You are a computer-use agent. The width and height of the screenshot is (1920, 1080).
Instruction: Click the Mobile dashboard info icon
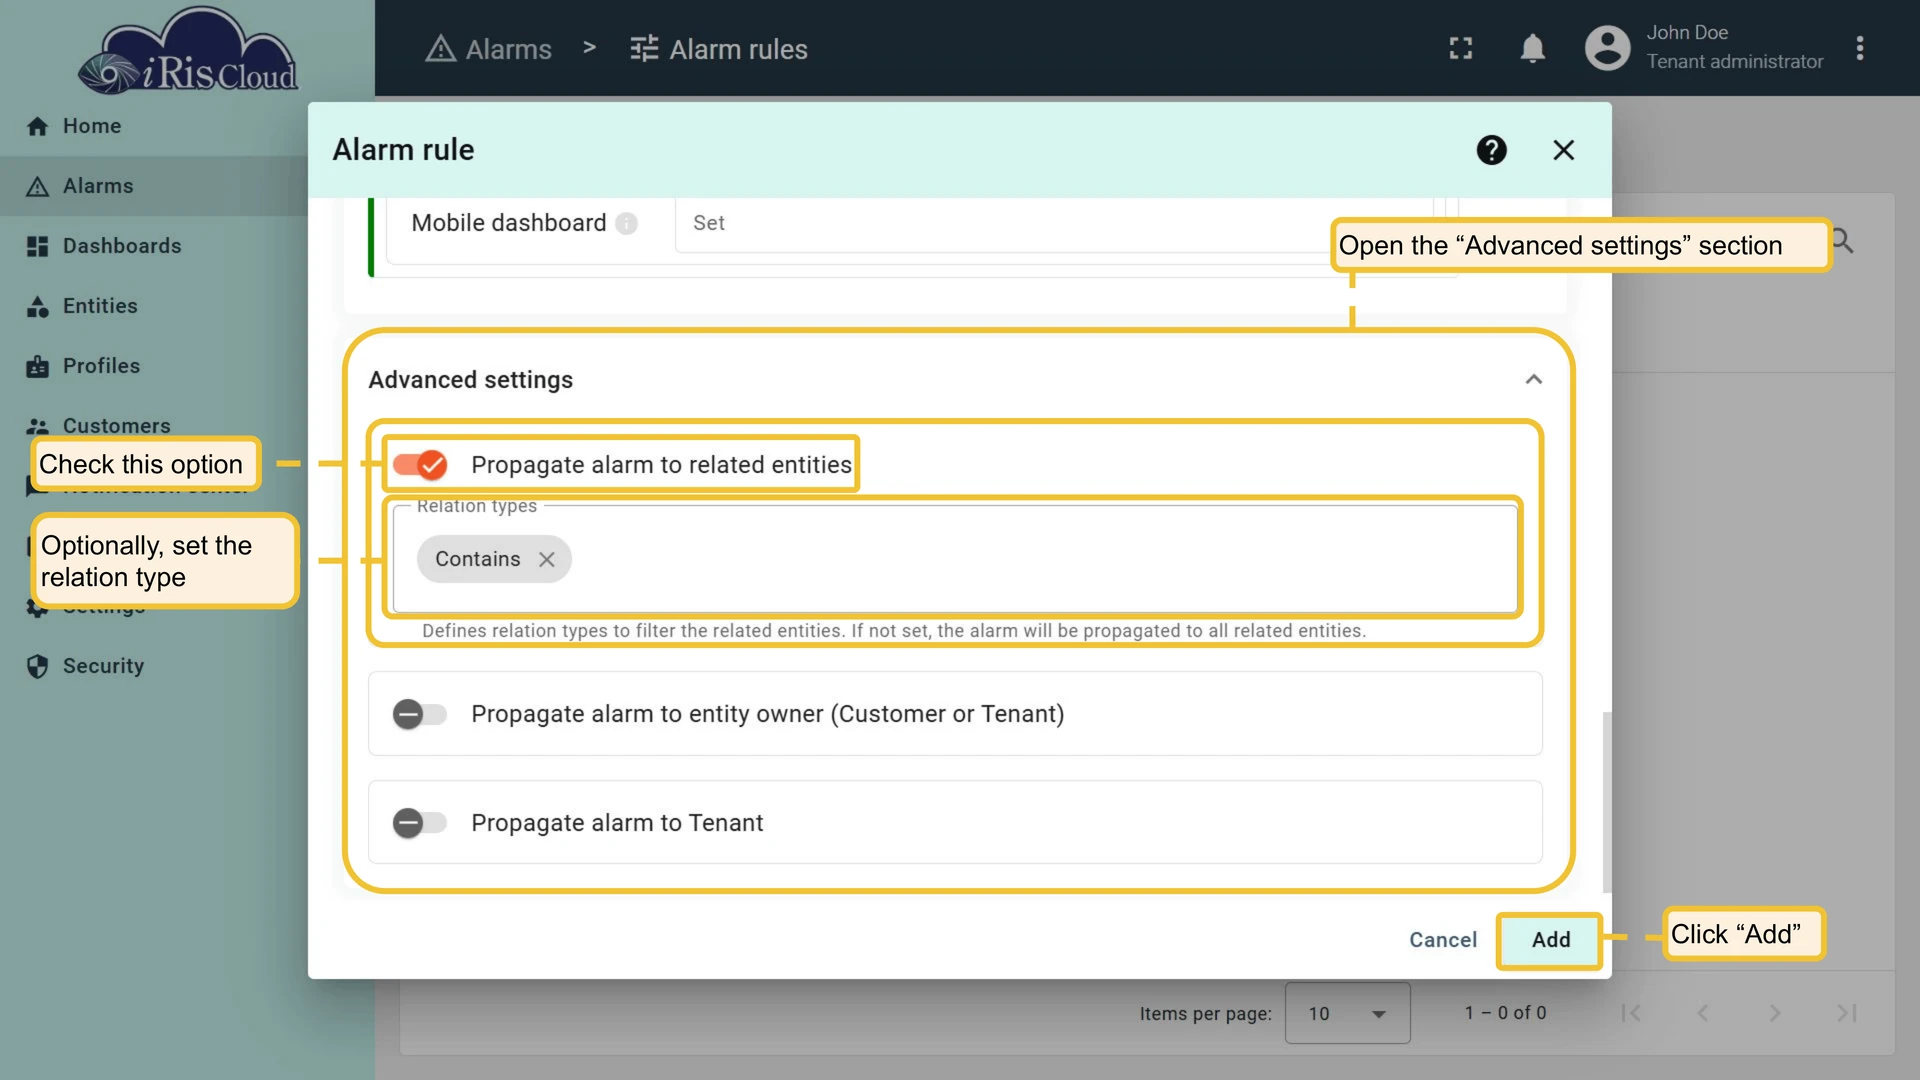[626, 224]
